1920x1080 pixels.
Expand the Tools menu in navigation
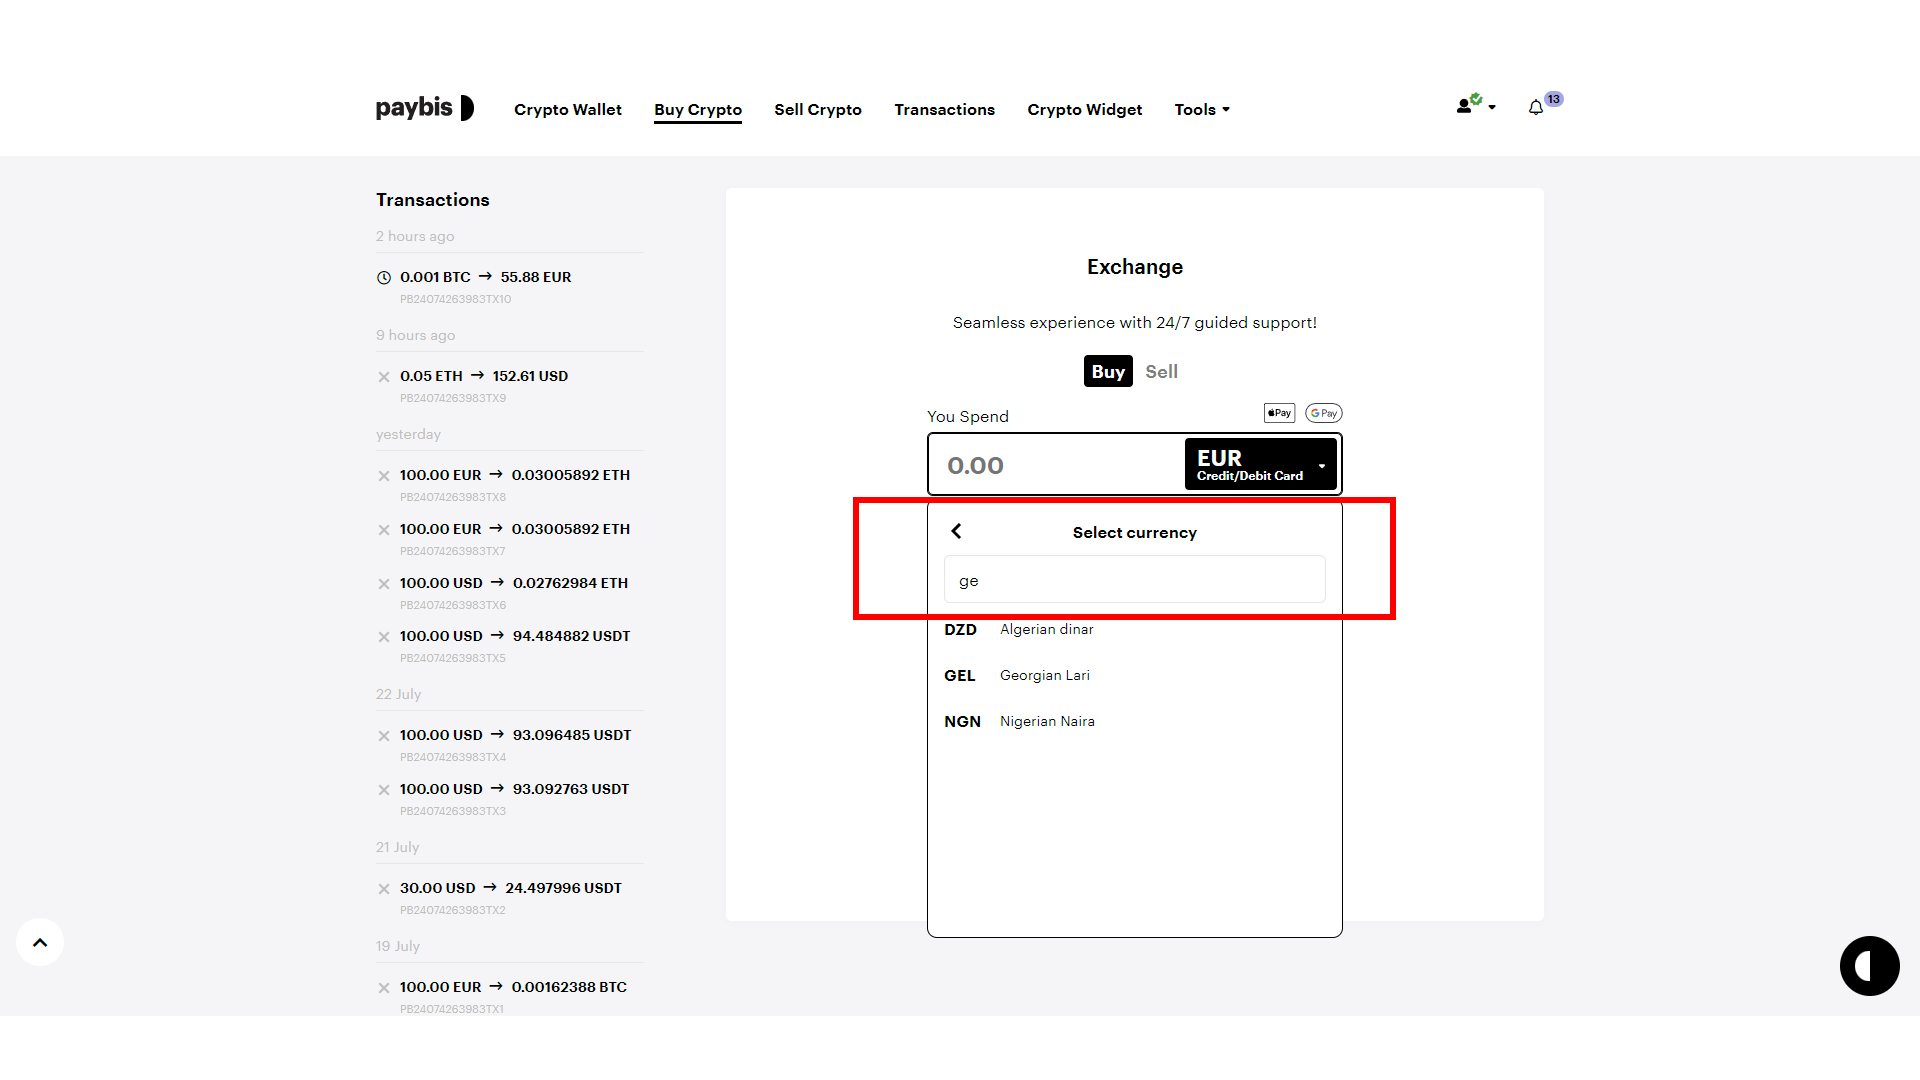1200,108
